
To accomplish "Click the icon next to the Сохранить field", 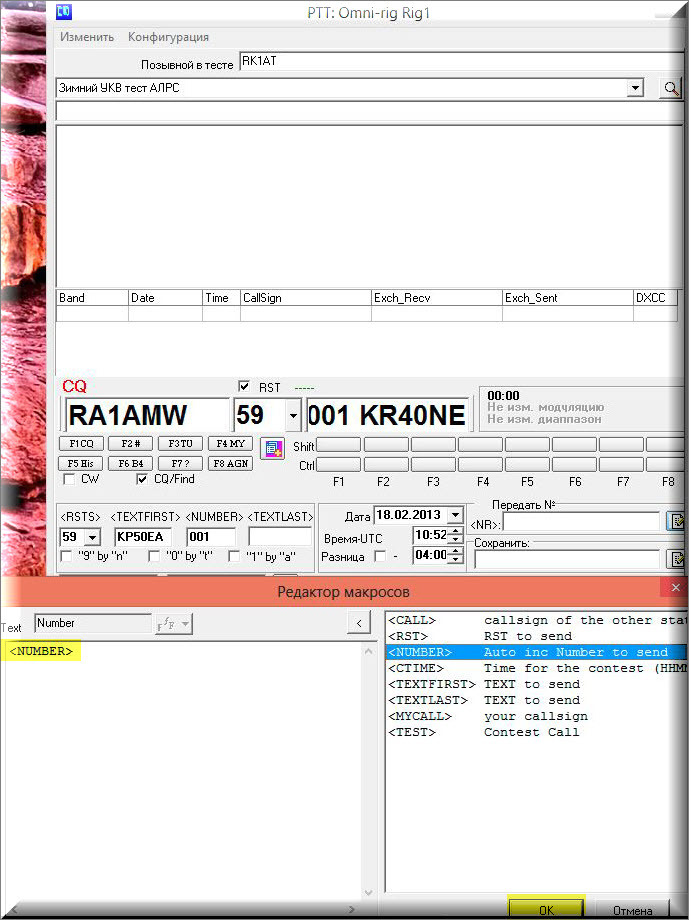I will click(677, 559).
